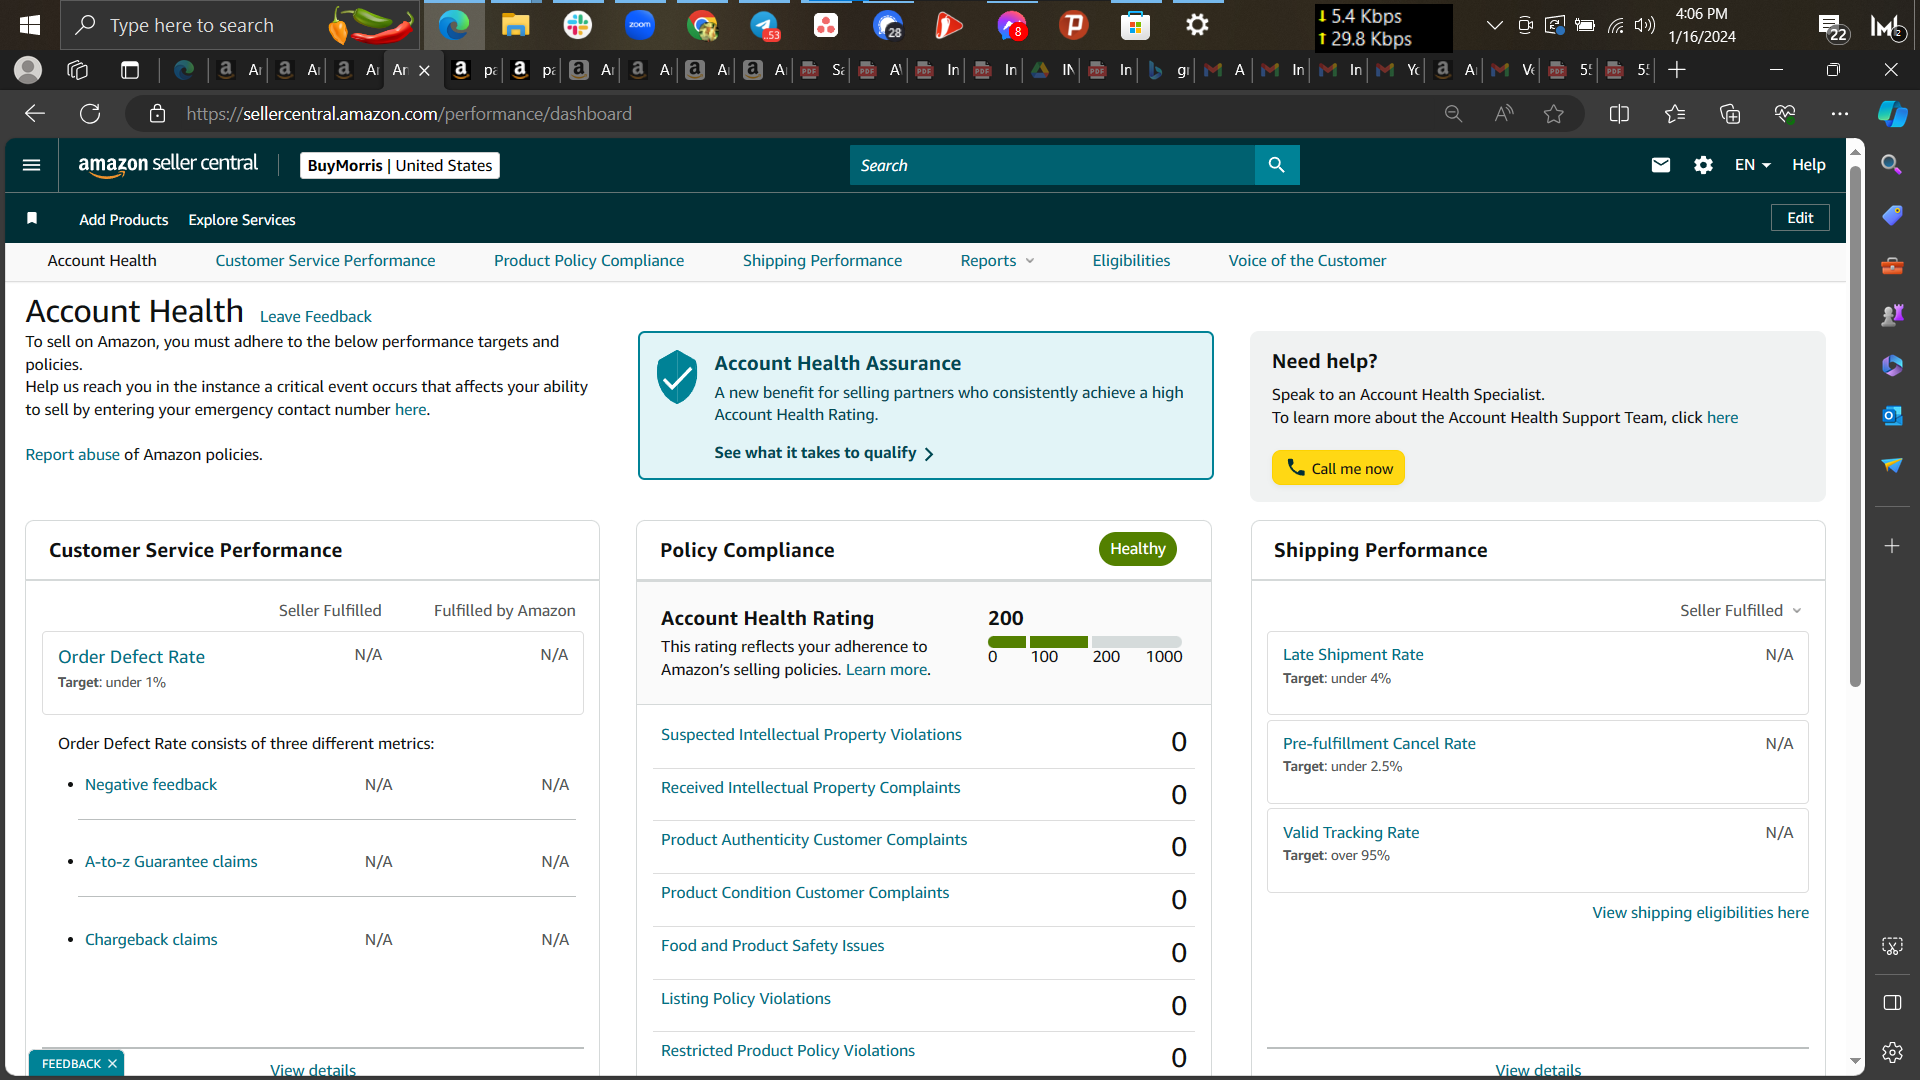
Task: Open the Seller Central hamburger menu
Action: pyautogui.click(x=31, y=165)
